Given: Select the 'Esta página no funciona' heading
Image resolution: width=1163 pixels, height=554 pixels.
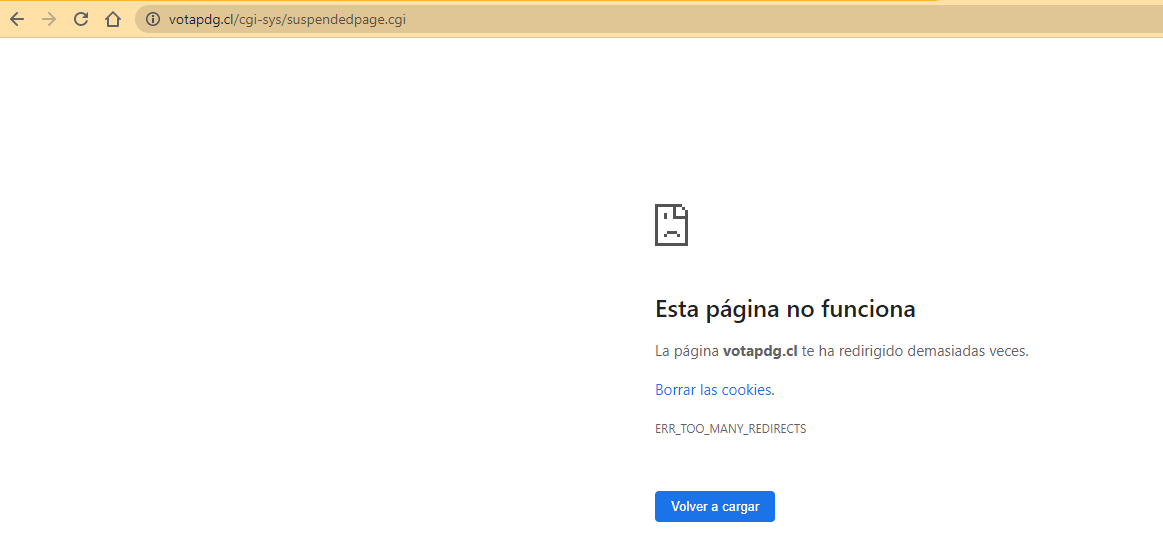Looking at the screenshot, I should coord(785,309).
